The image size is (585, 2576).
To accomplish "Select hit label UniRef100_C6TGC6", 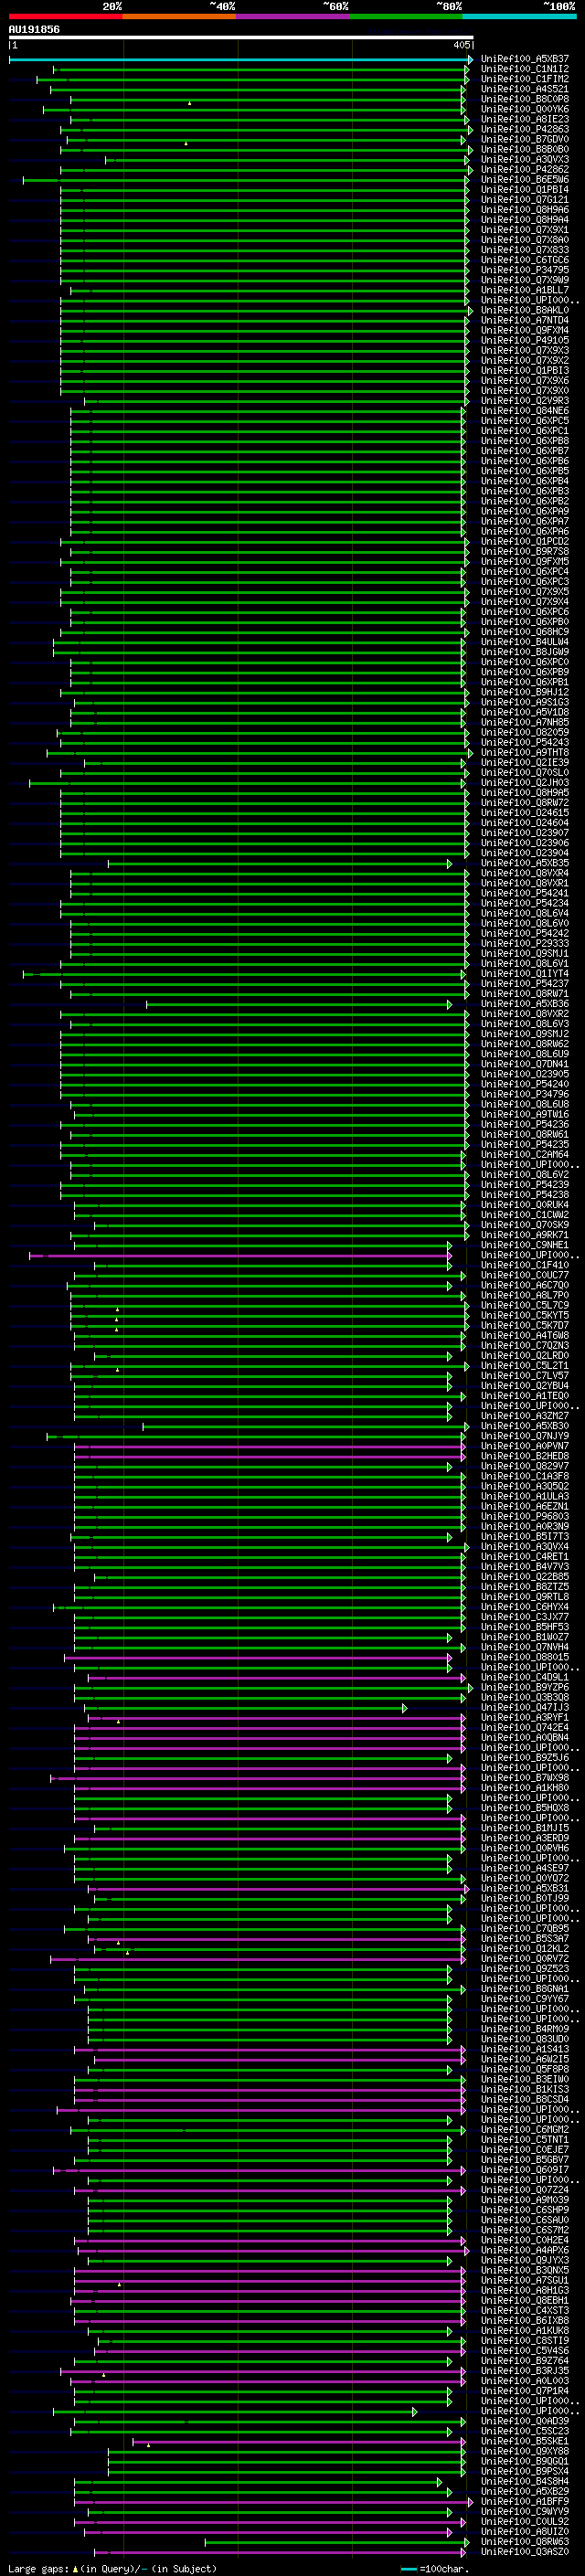I will [x=525, y=260].
